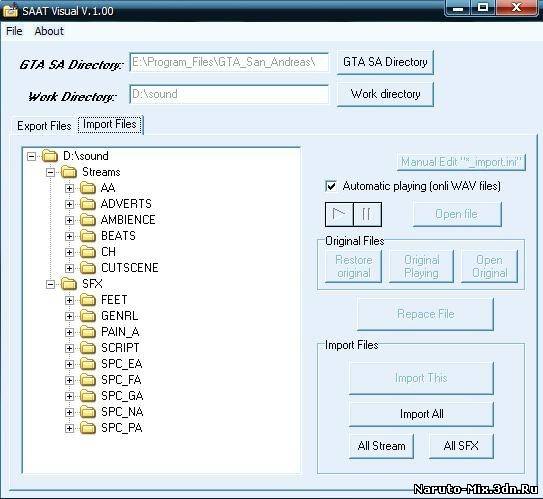543x499 pixels.
Task: Toggle Automatic playing checkbox
Action: [x=331, y=186]
